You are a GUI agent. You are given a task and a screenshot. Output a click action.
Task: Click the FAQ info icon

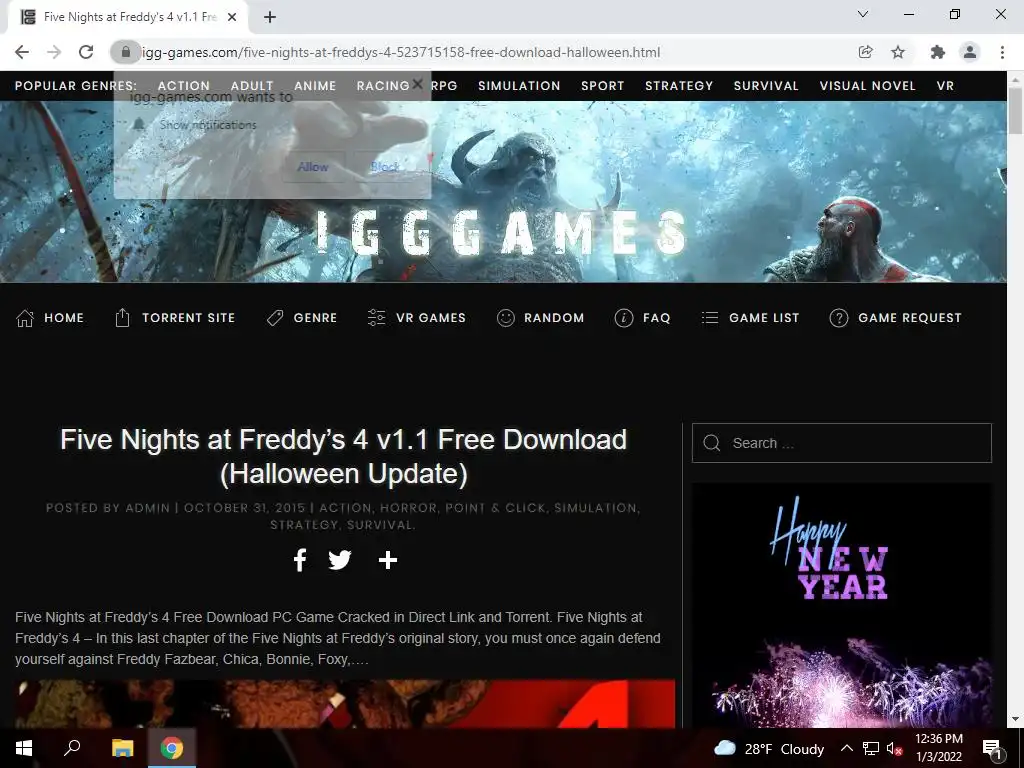pyautogui.click(x=624, y=318)
